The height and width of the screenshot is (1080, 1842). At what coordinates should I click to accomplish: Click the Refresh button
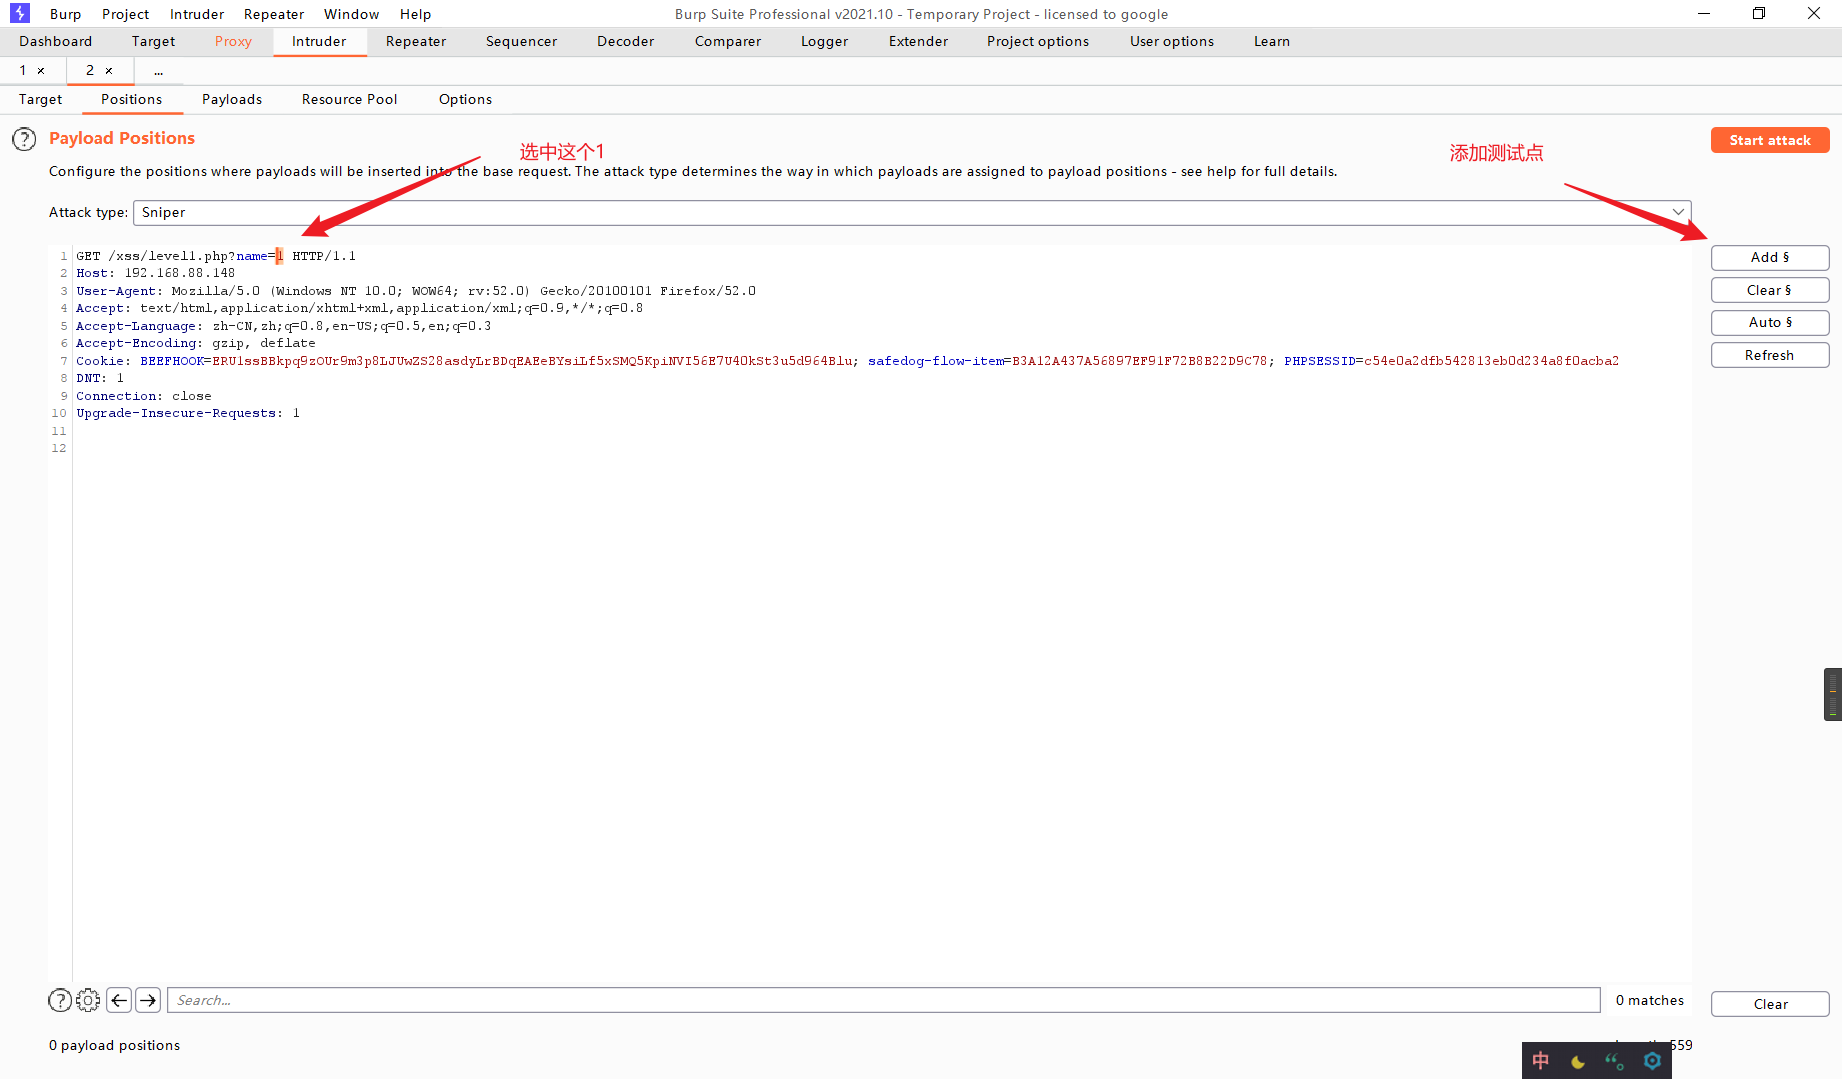[1770, 355]
